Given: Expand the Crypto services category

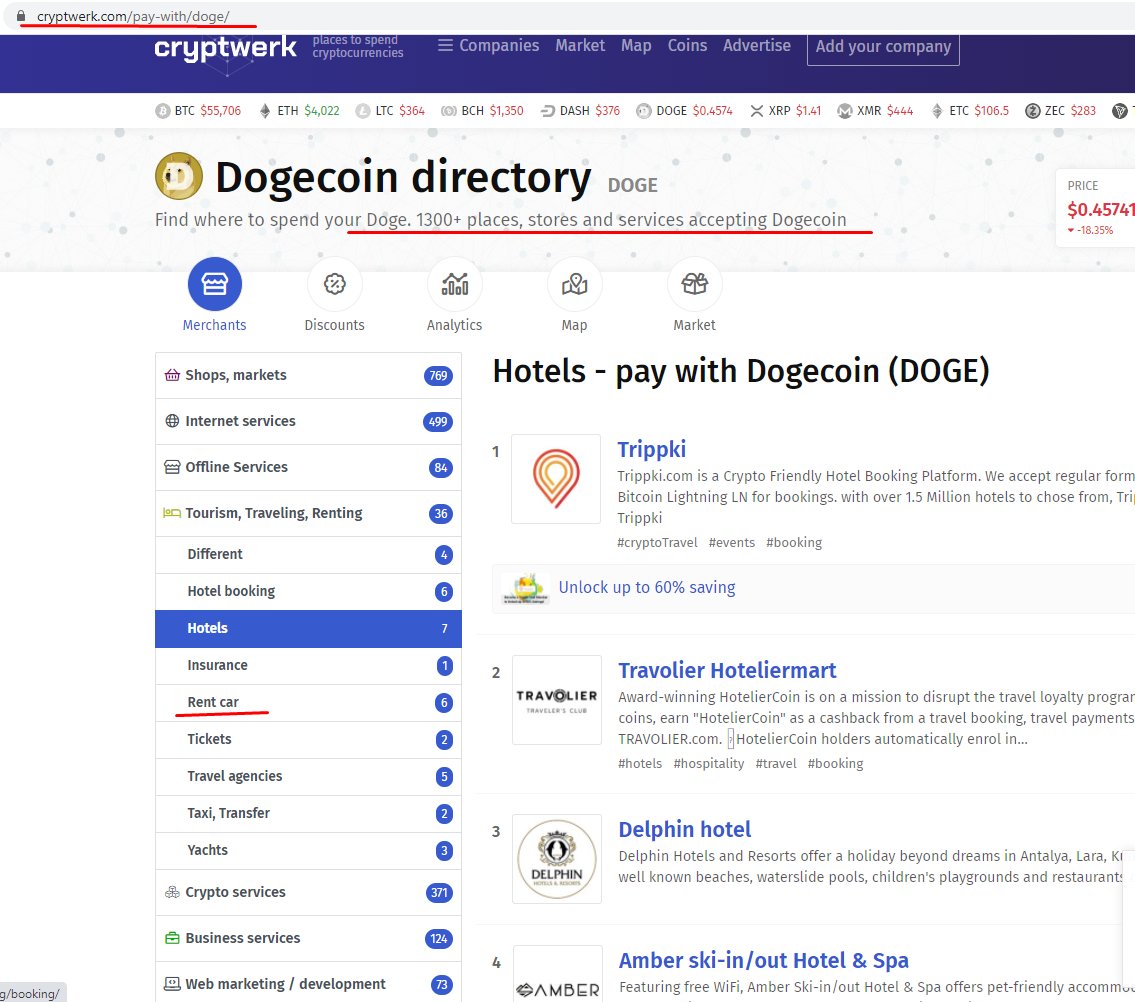Looking at the screenshot, I should coord(308,892).
